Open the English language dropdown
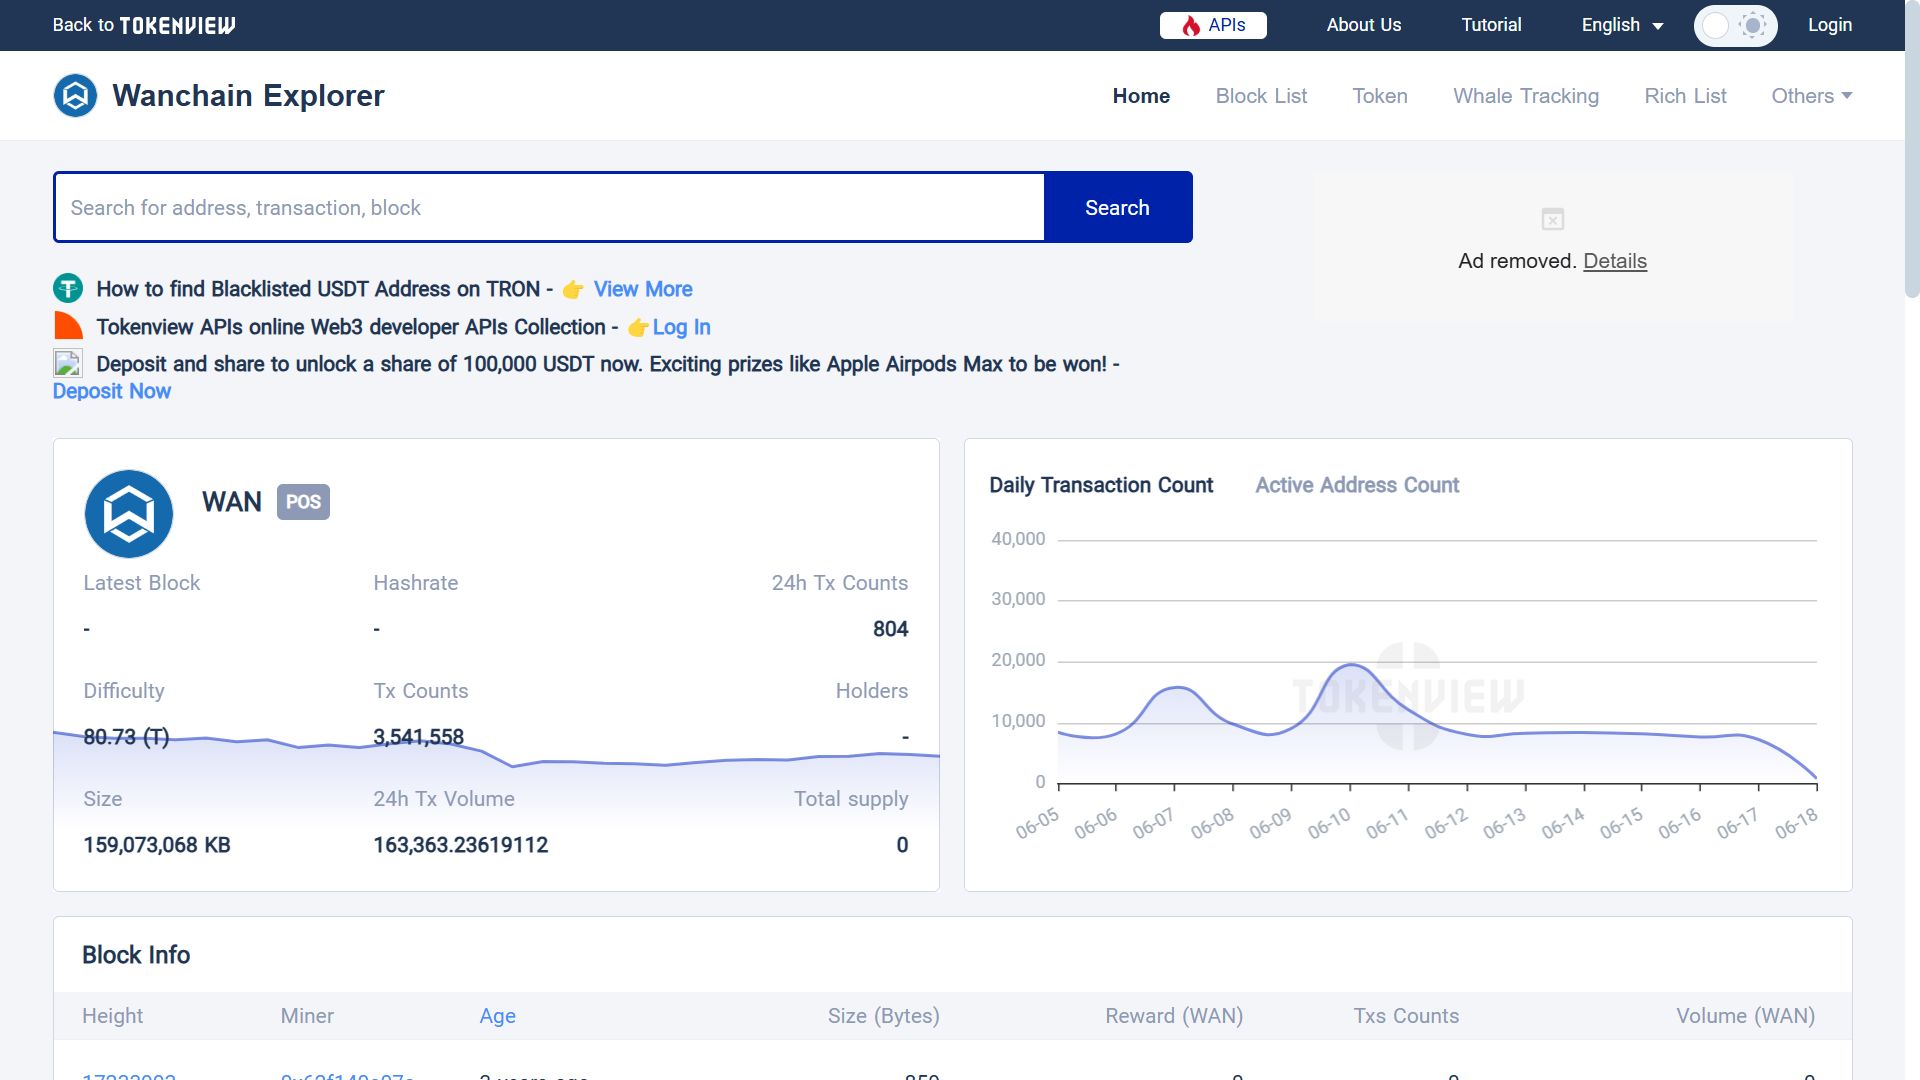The width and height of the screenshot is (1920, 1080). 1621,25
